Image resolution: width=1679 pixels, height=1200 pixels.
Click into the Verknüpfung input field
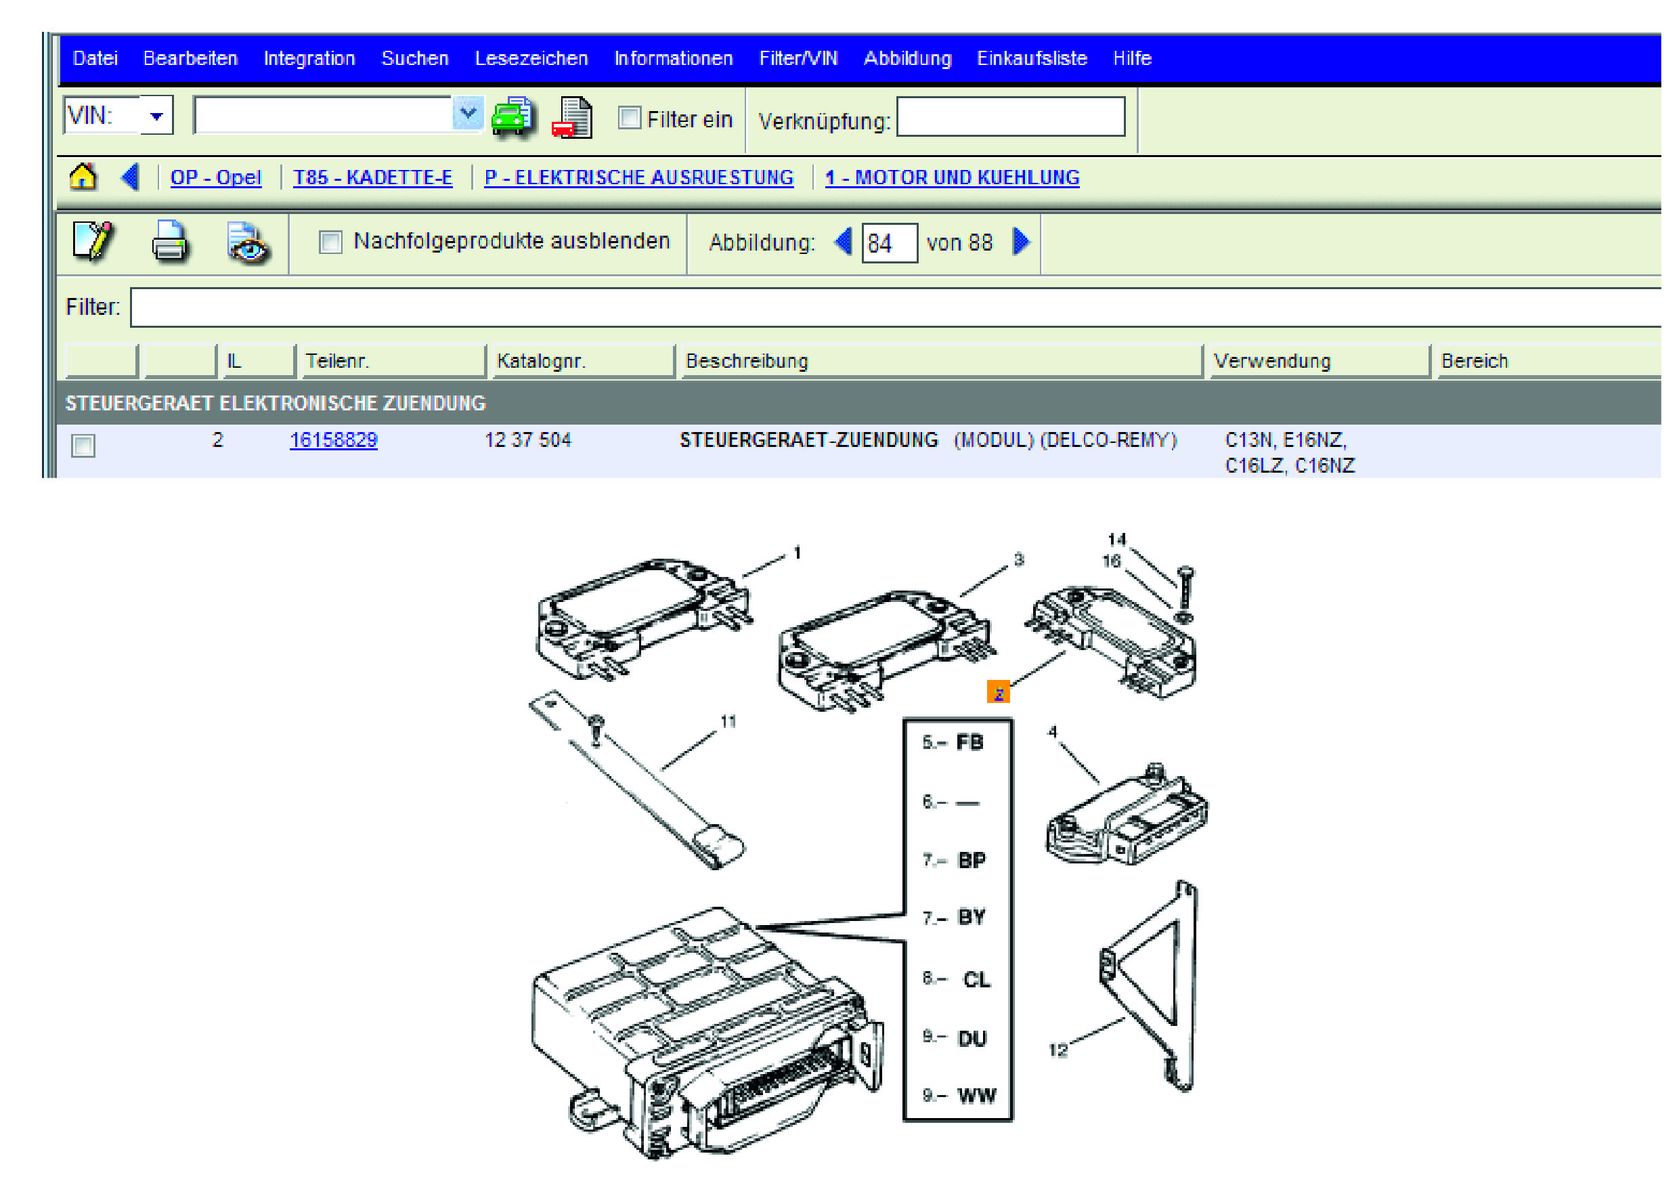point(1010,117)
